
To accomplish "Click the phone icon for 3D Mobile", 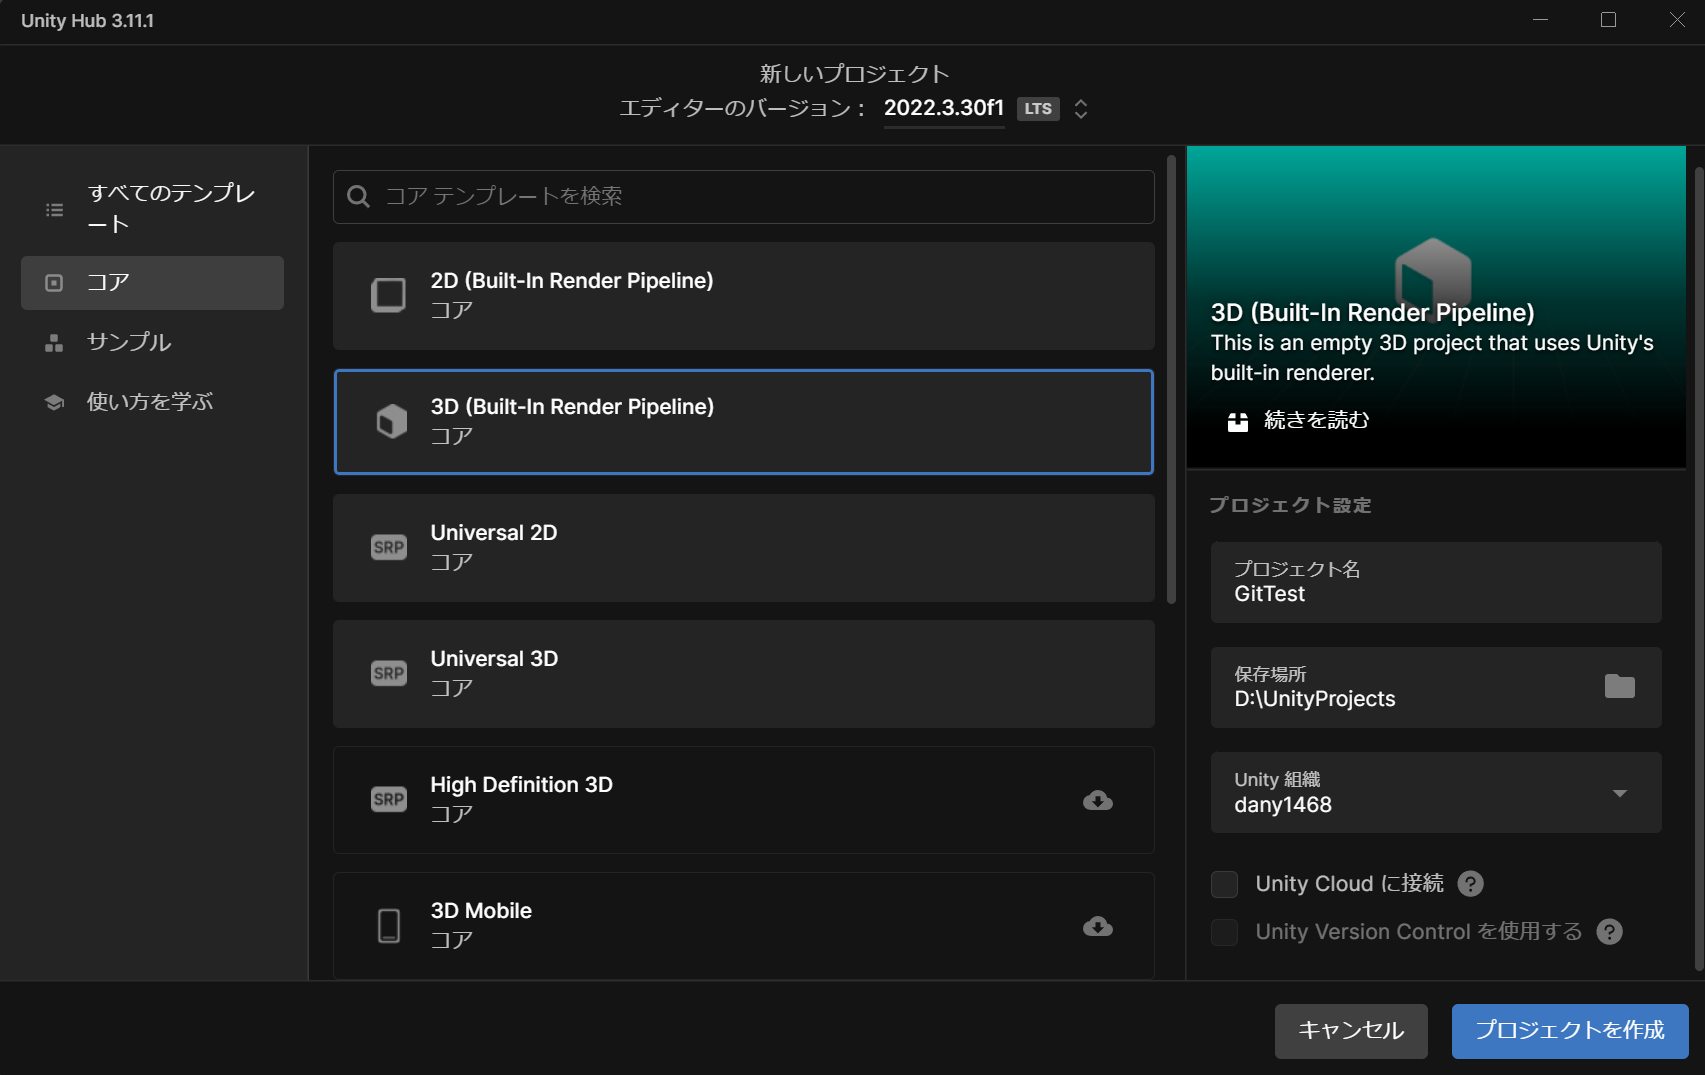I will [x=389, y=926].
